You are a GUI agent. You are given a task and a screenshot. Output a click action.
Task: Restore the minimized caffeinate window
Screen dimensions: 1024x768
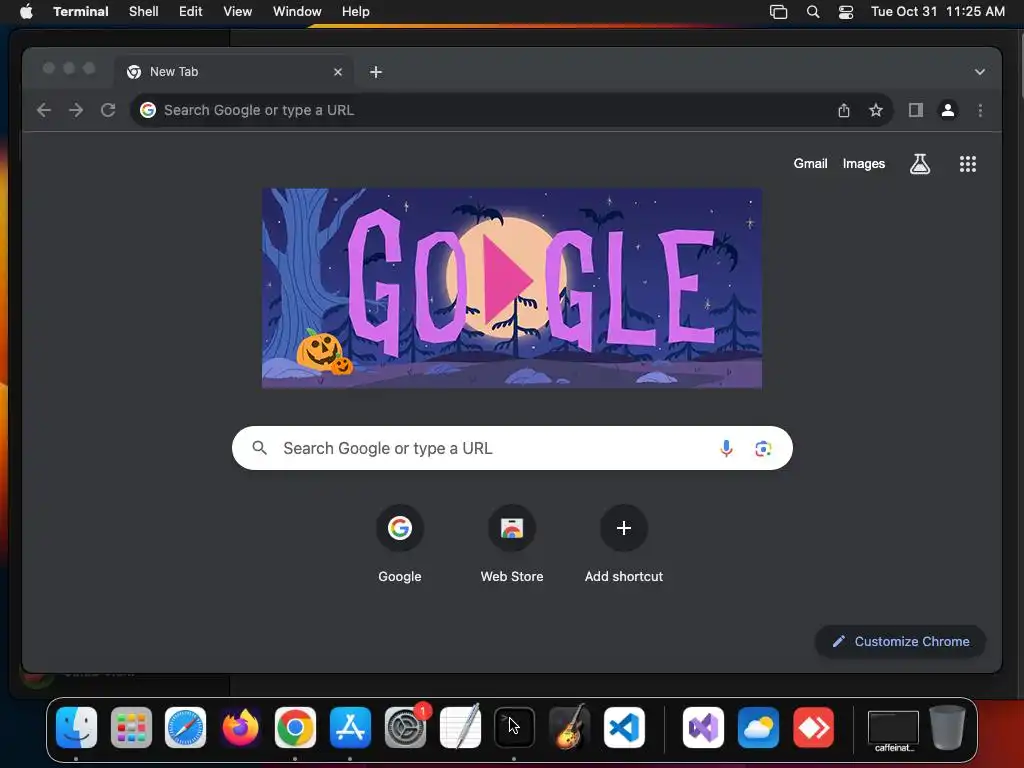[893, 730]
